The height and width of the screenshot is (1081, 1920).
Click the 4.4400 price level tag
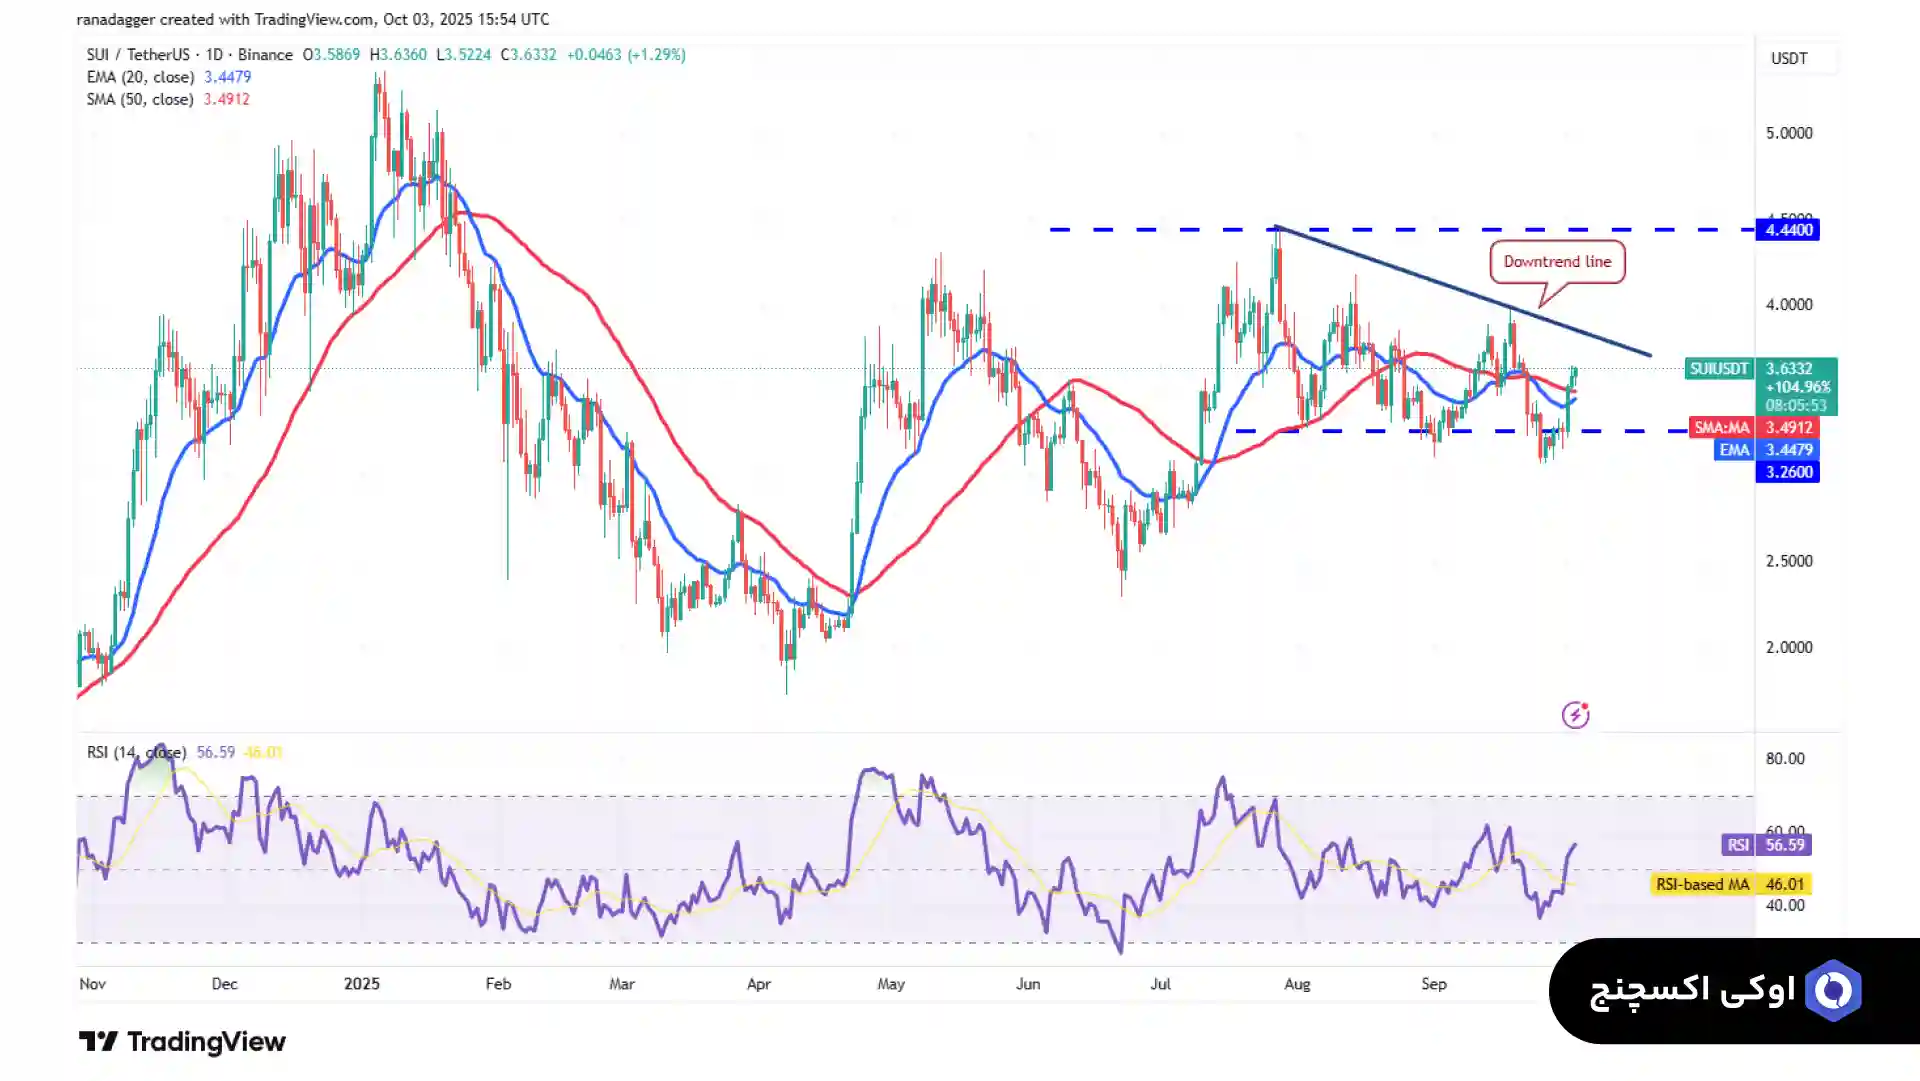pos(1788,230)
